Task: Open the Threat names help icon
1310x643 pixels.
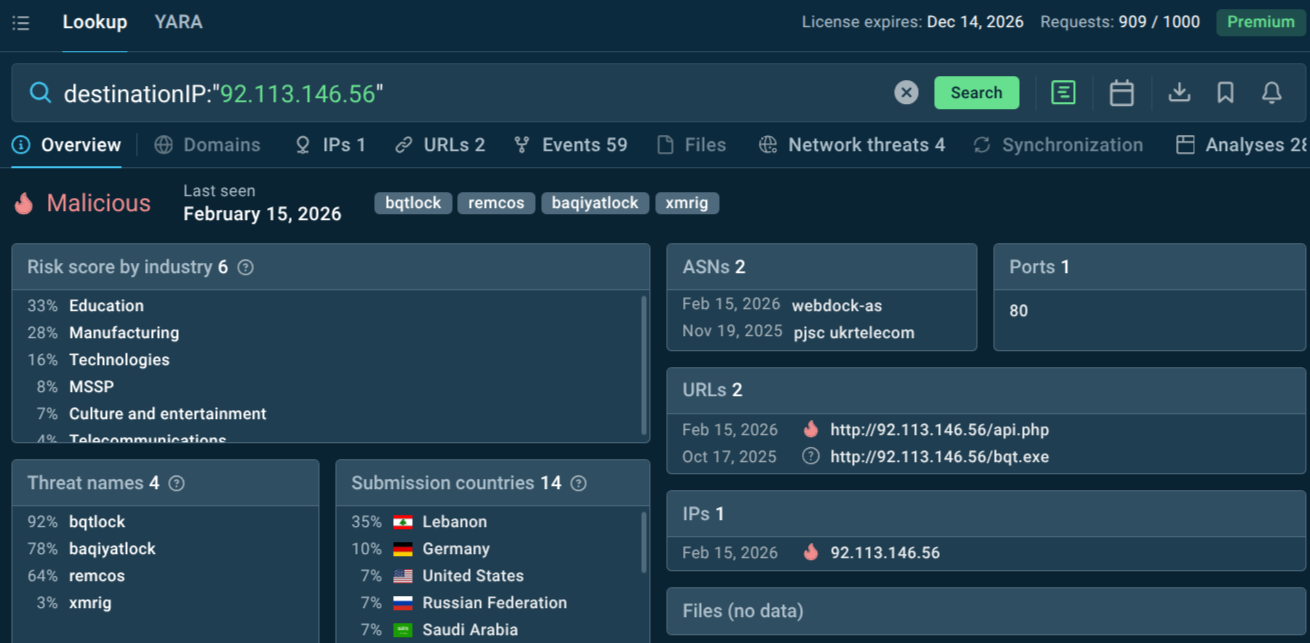Action: (176, 483)
